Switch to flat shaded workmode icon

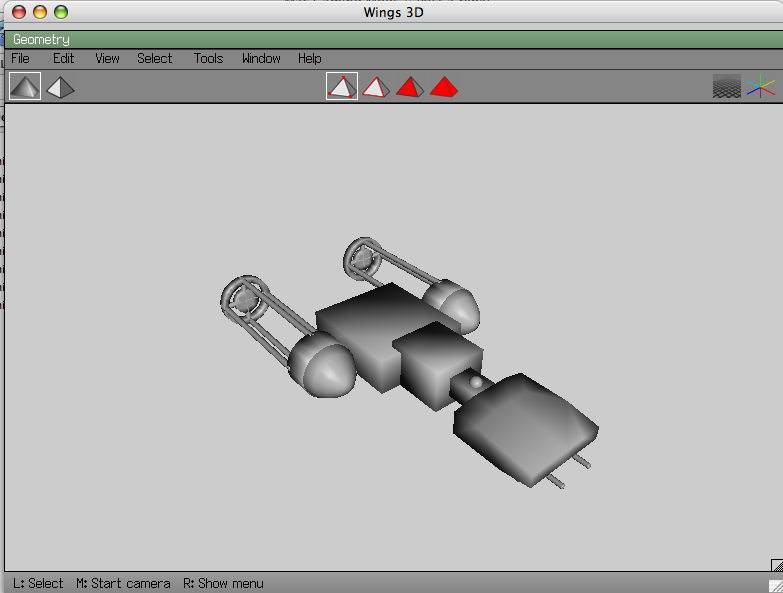click(25, 87)
